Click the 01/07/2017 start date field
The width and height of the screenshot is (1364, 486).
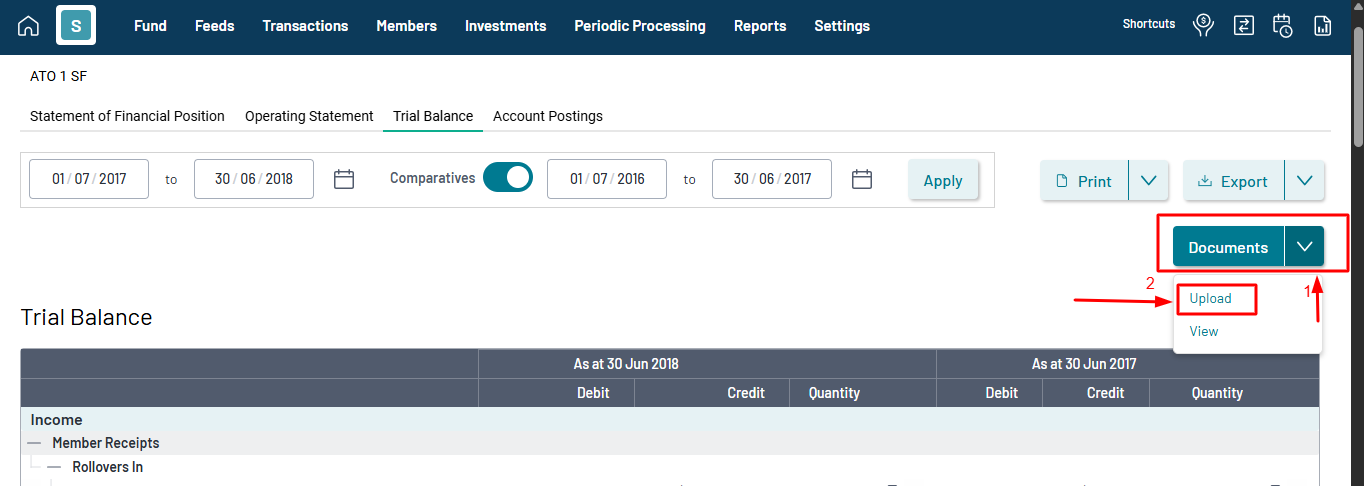[x=89, y=179]
